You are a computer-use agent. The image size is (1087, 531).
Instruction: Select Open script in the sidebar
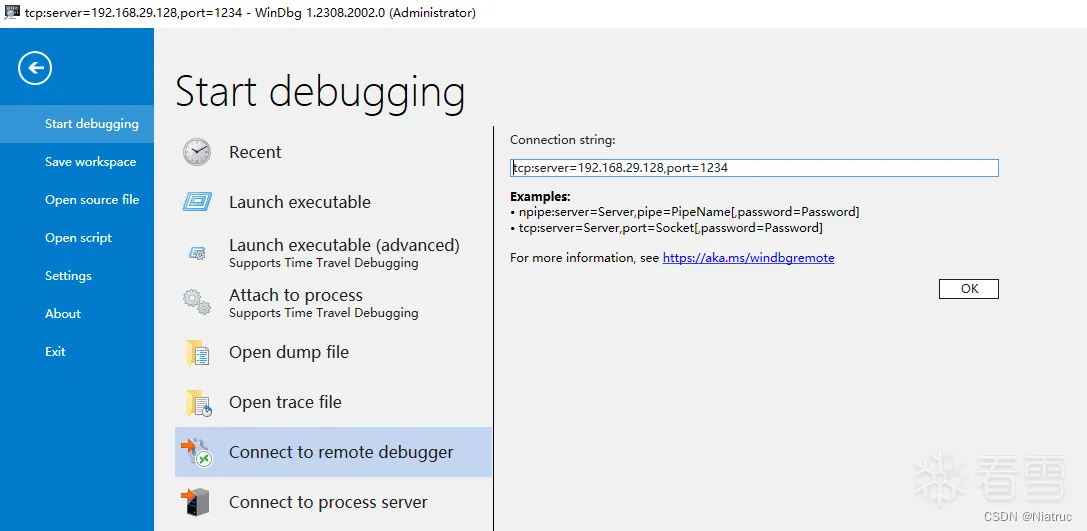tap(77, 238)
